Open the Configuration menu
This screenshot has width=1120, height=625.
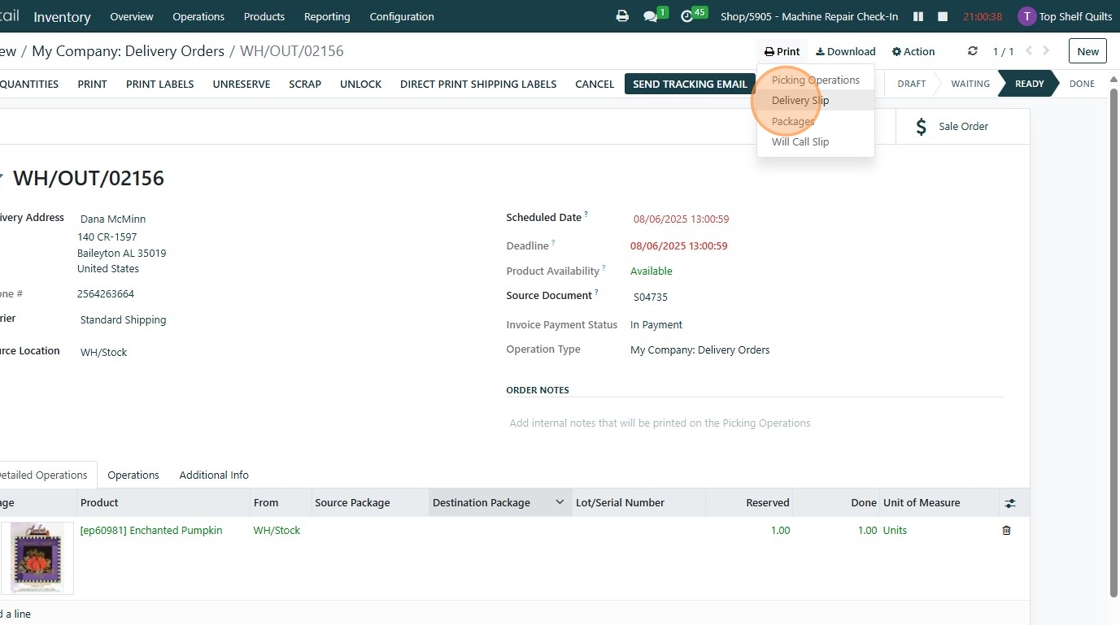401,16
